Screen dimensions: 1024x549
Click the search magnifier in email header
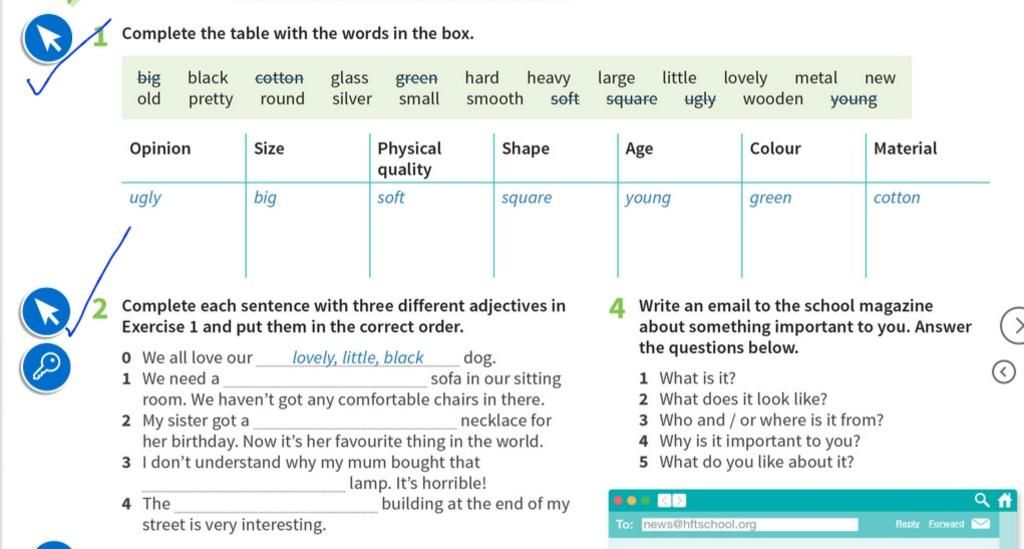[x=982, y=500]
